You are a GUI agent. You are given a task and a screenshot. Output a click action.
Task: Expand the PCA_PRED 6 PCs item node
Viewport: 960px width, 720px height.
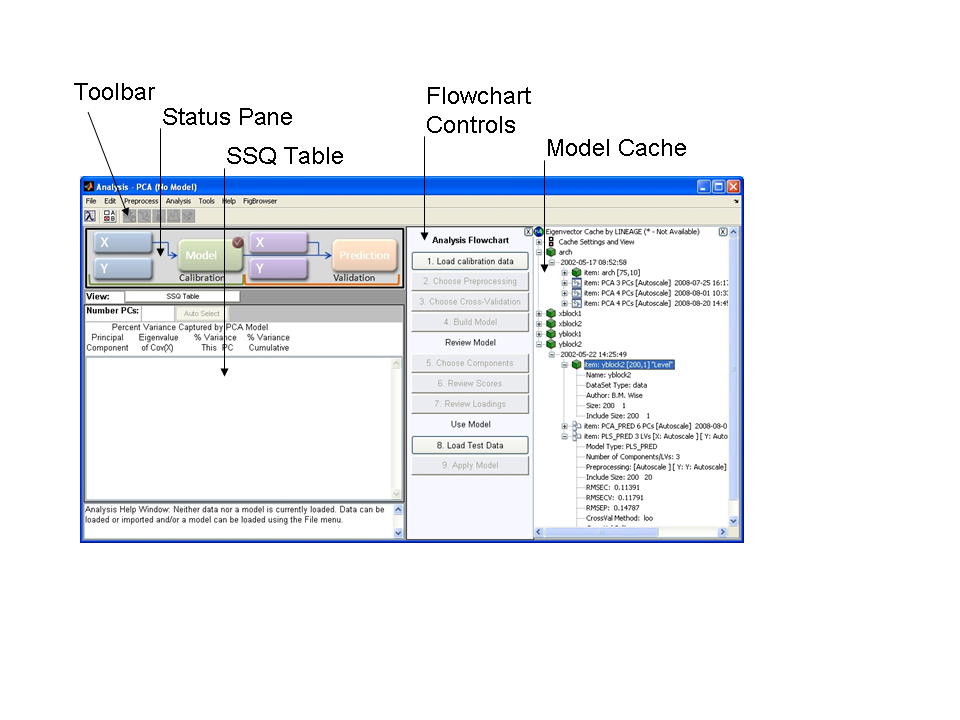pyautogui.click(x=564, y=426)
